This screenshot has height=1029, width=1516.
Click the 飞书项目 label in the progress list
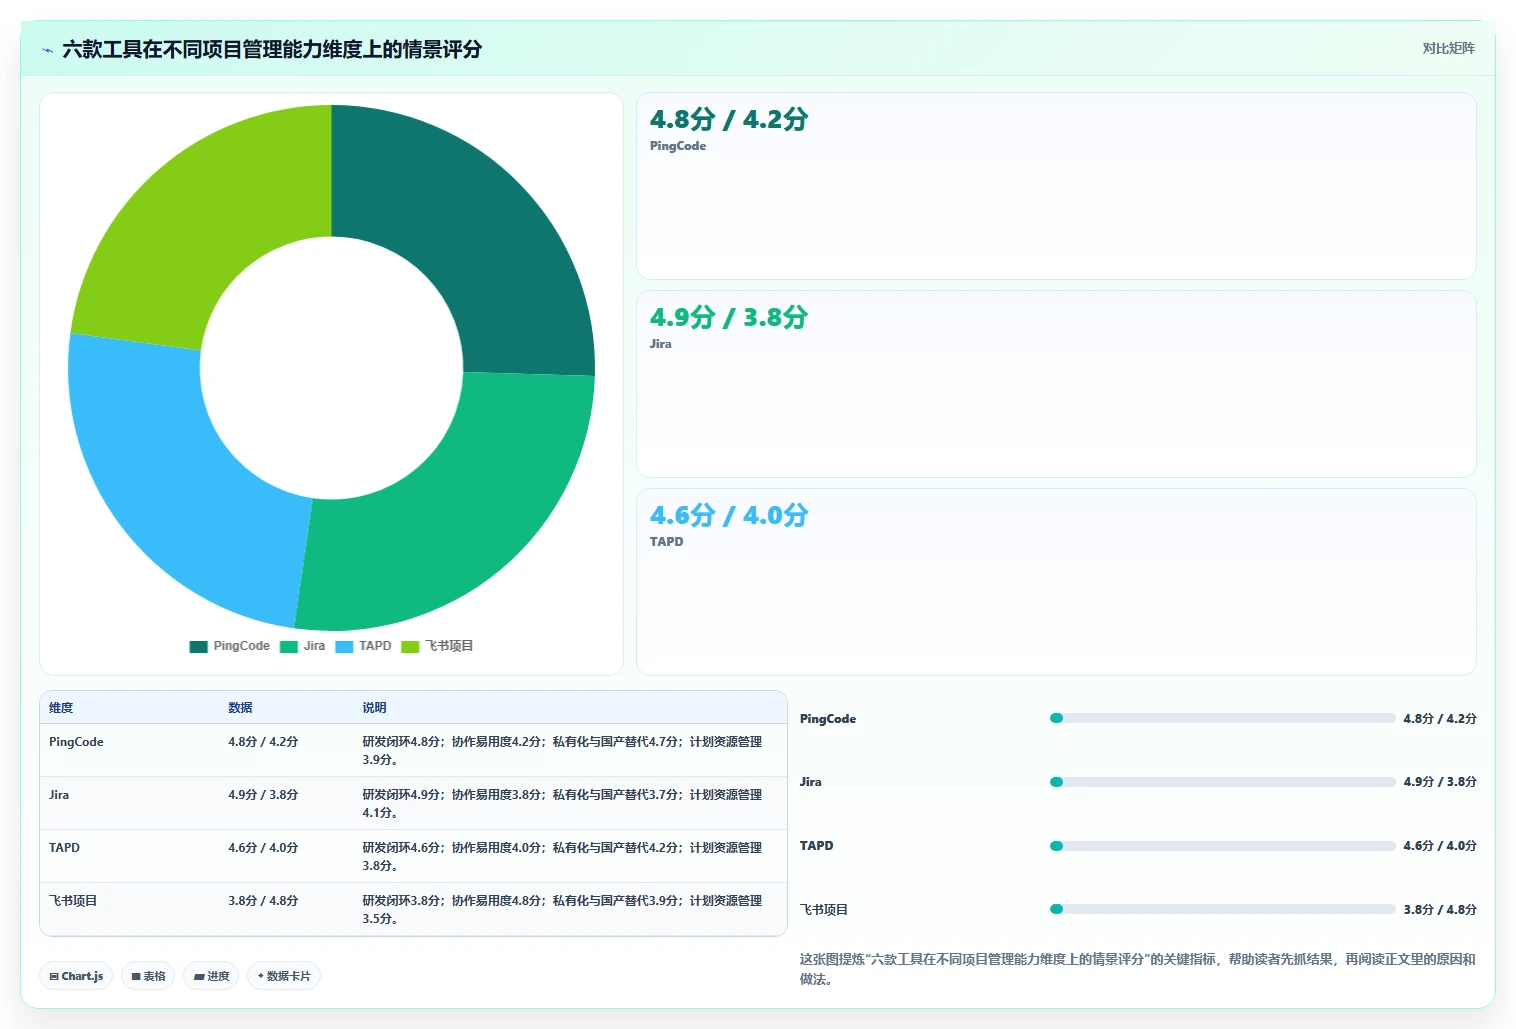(x=824, y=910)
